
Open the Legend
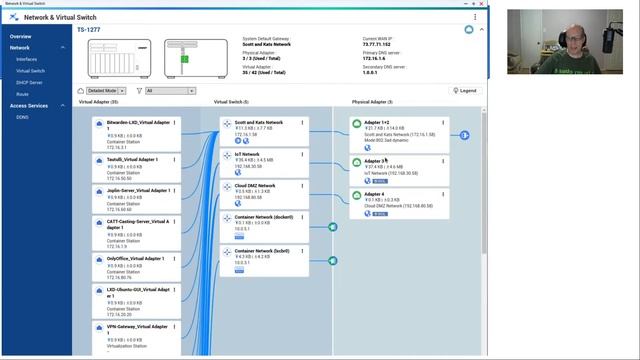click(465, 91)
